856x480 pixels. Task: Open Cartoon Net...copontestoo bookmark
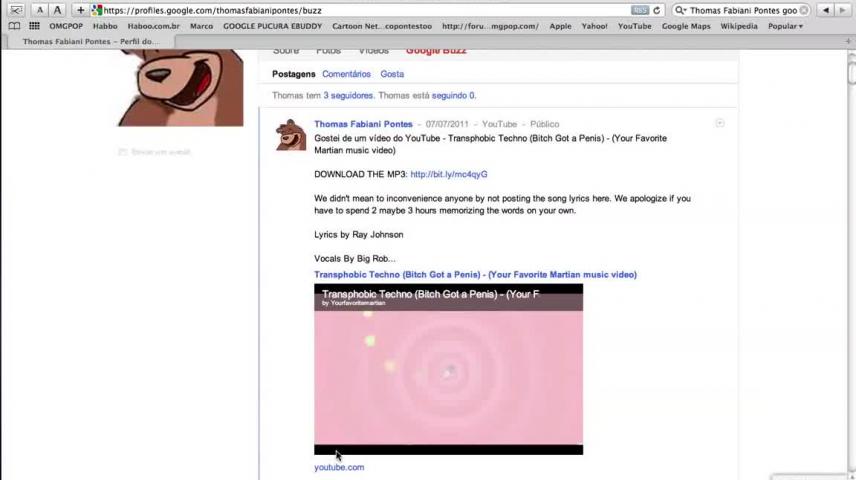(x=382, y=26)
